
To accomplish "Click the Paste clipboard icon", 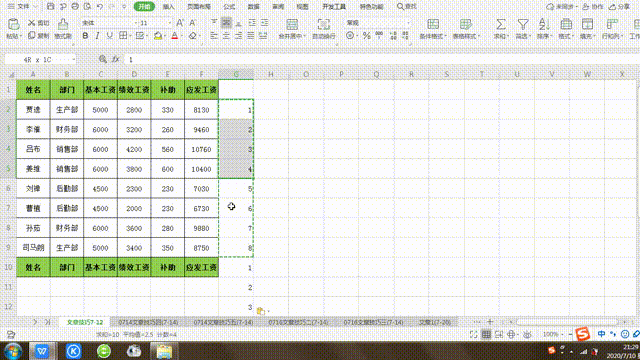I will click(x=13, y=24).
